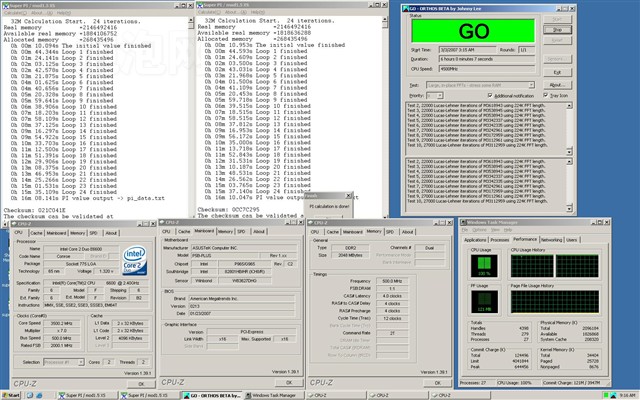Click the ORTHOS Sensors... button

coord(557,59)
